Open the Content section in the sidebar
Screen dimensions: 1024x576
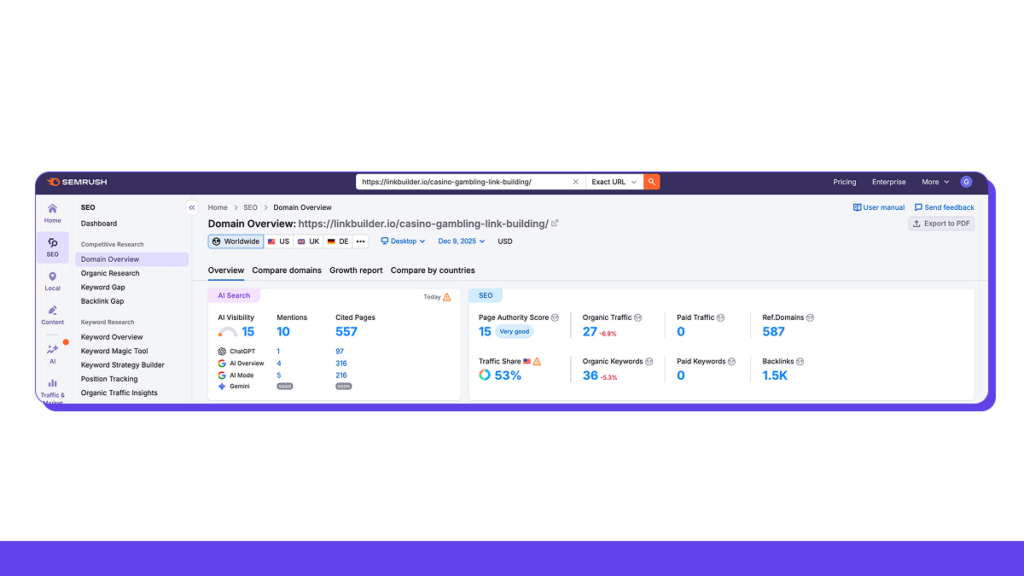click(52, 315)
